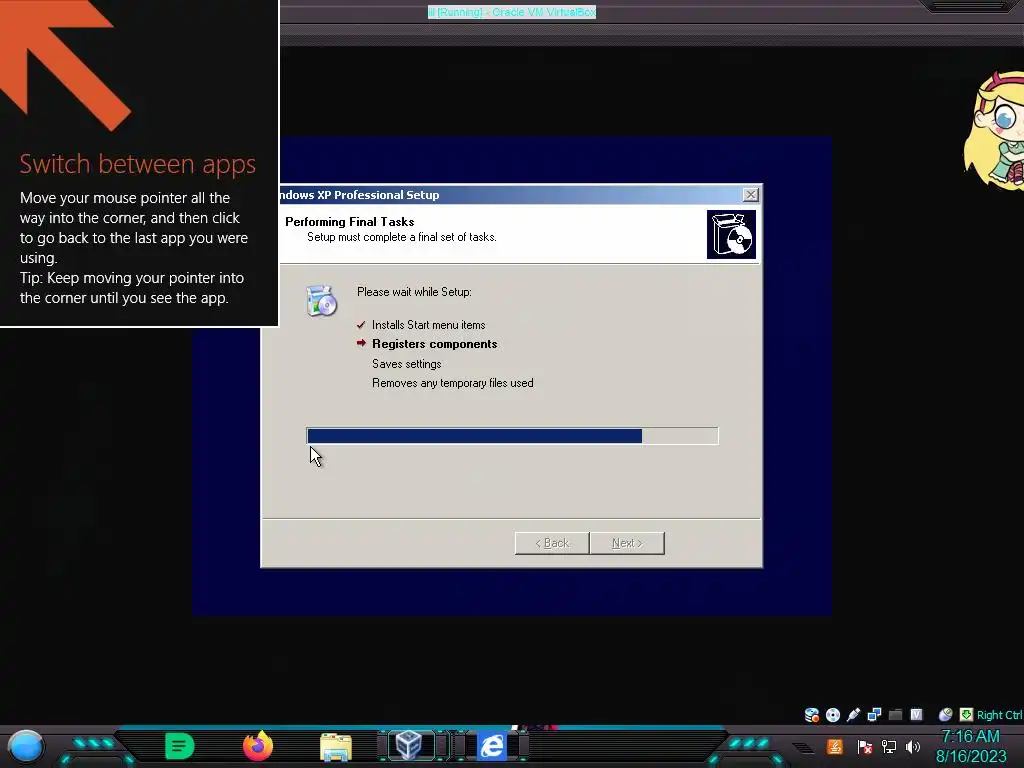
Task: Open the Java update tray icon
Action: (834, 746)
